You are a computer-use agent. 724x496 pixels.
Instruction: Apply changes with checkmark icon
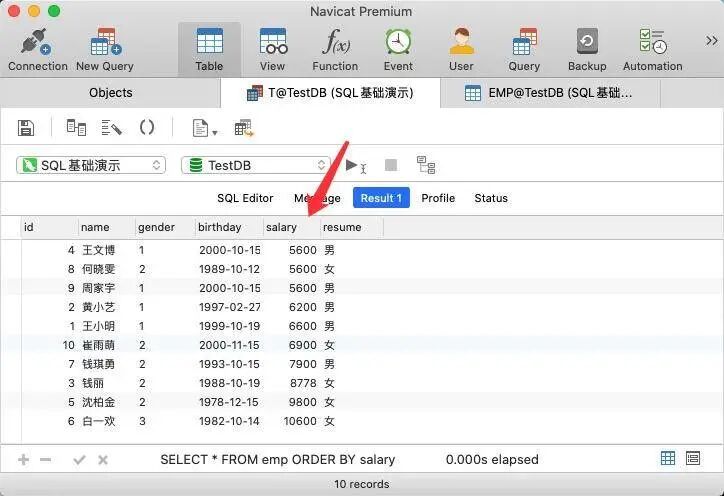79,460
